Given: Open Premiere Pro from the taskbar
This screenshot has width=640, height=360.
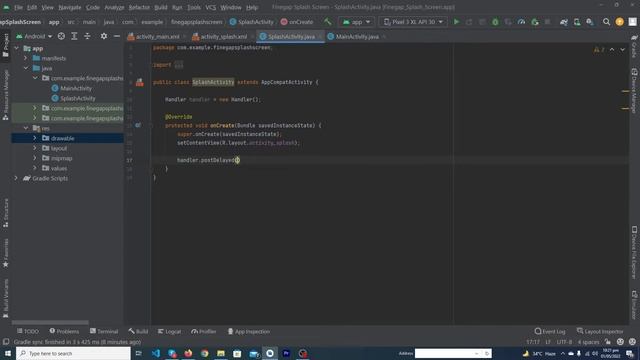Looking at the screenshot, I should [x=286, y=353].
